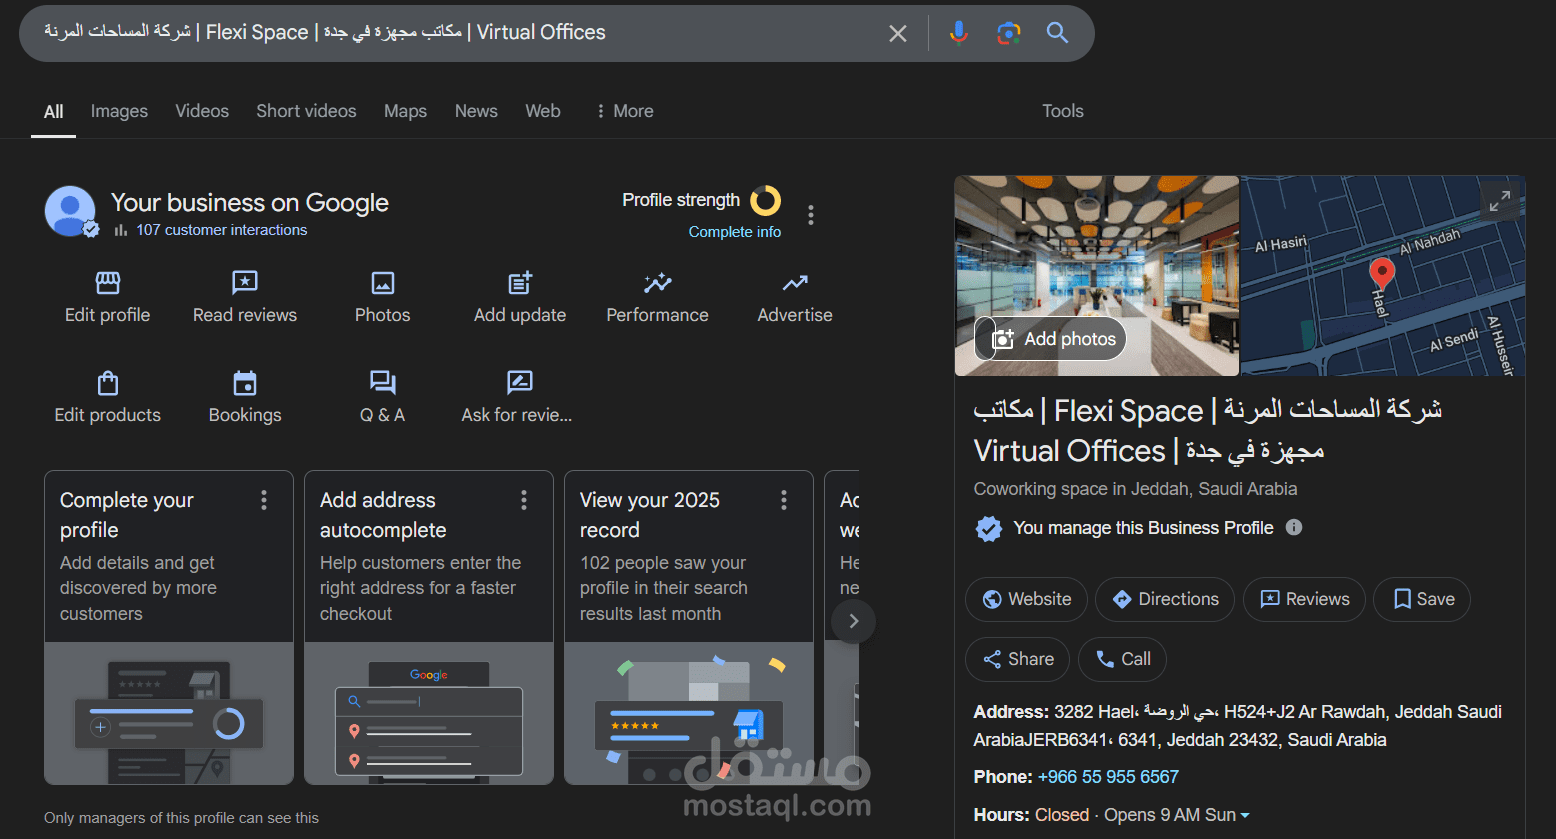The image size is (1556, 839).
Task: Open View your 2025 record card menu
Action: pyautogui.click(x=784, y=500)
